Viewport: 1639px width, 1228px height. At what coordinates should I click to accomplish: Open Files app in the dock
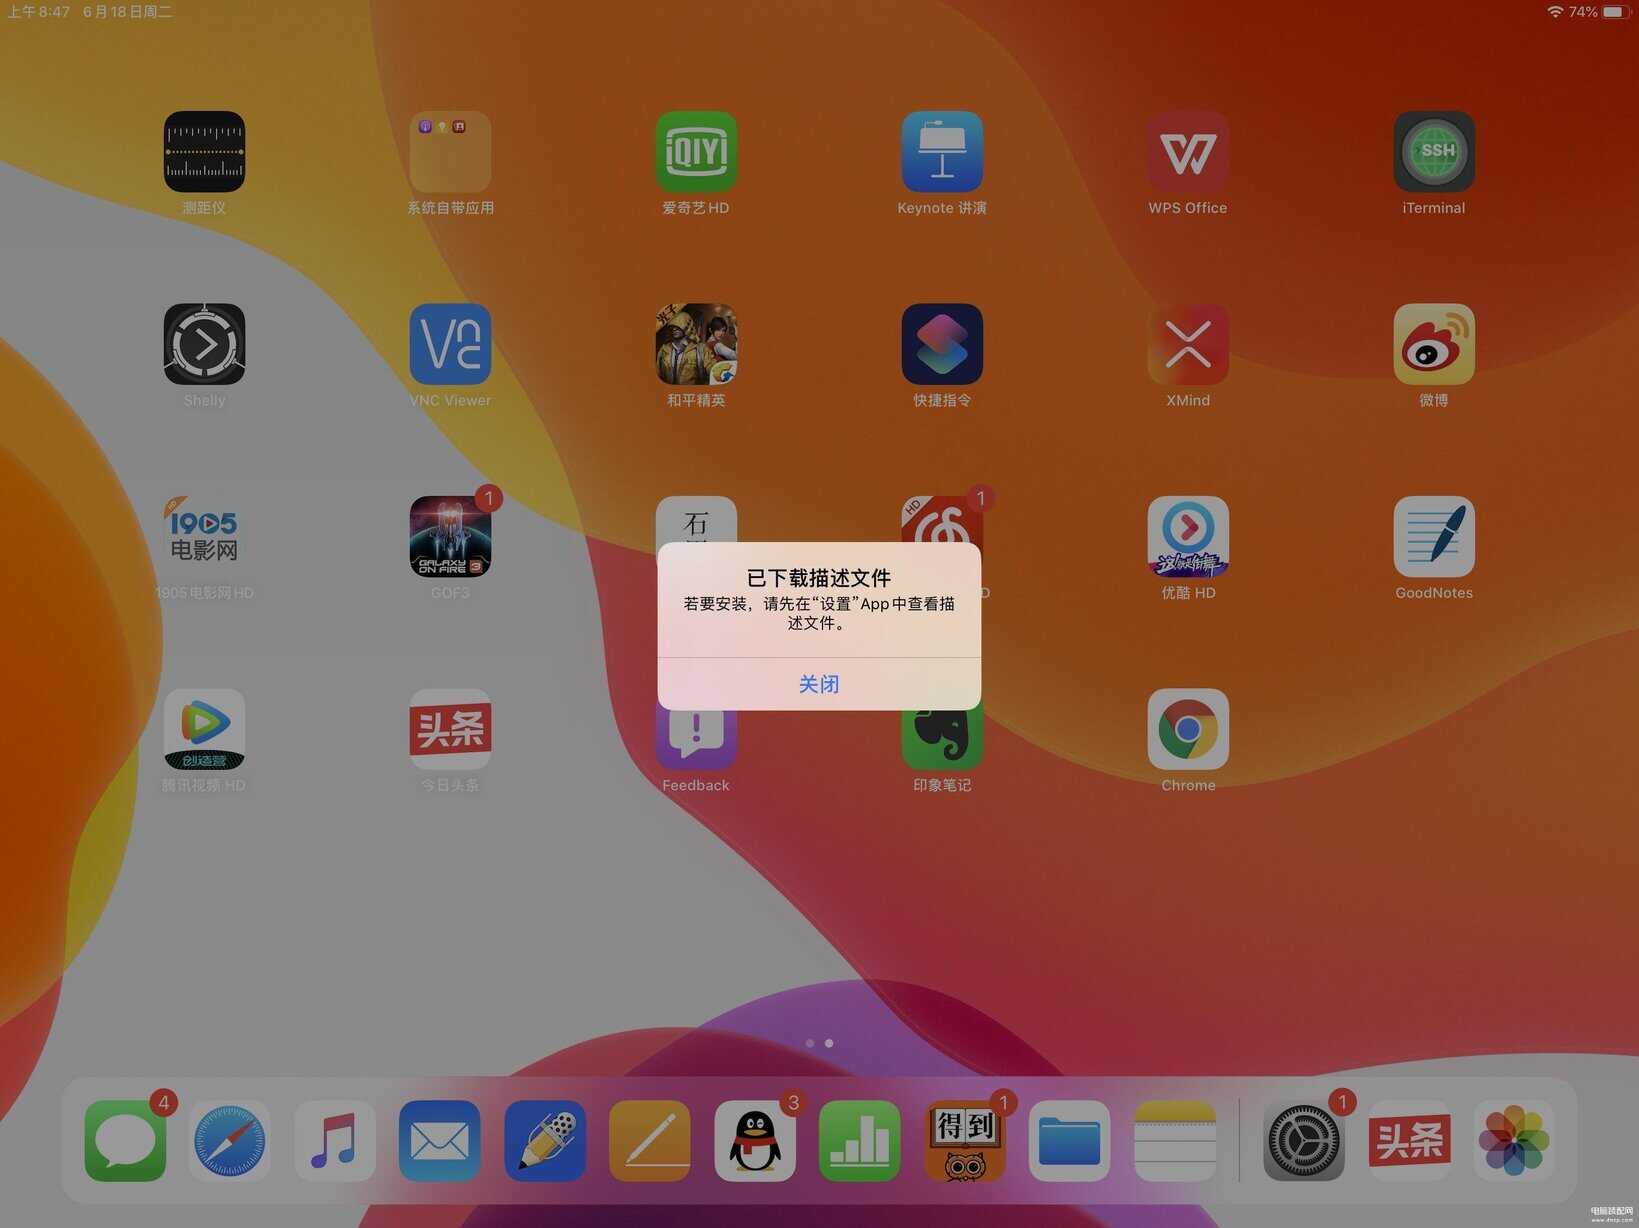point(1070,1141)
